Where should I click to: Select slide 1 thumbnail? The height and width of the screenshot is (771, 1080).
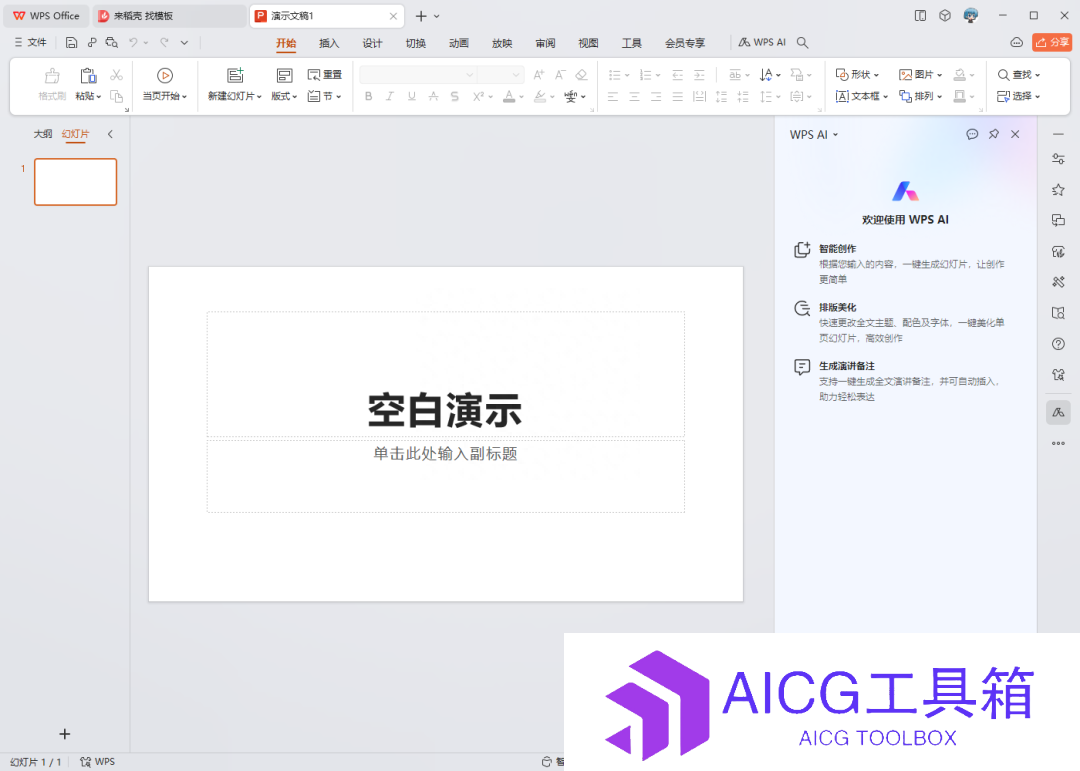pos(76,182)
